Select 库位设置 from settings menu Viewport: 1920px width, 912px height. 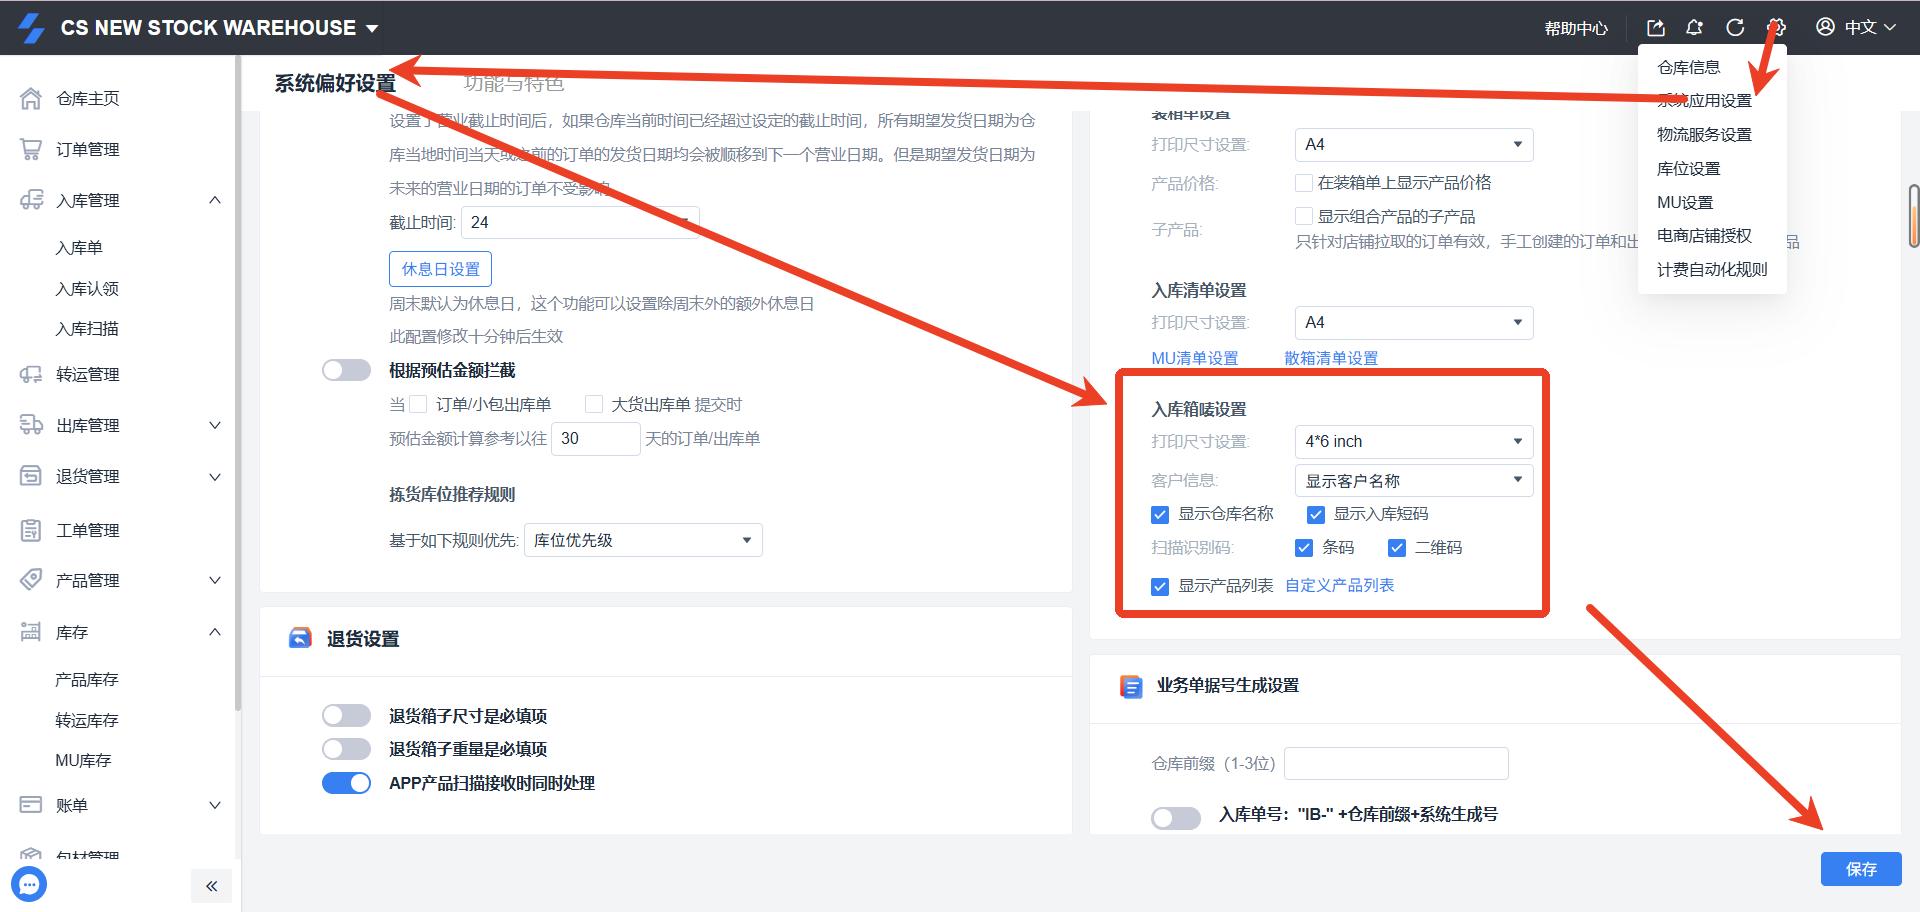coord(1688,169)
